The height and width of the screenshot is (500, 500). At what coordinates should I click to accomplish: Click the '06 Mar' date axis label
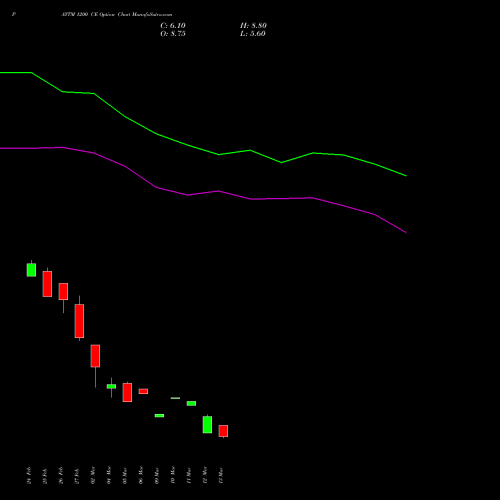coord(141,475)
